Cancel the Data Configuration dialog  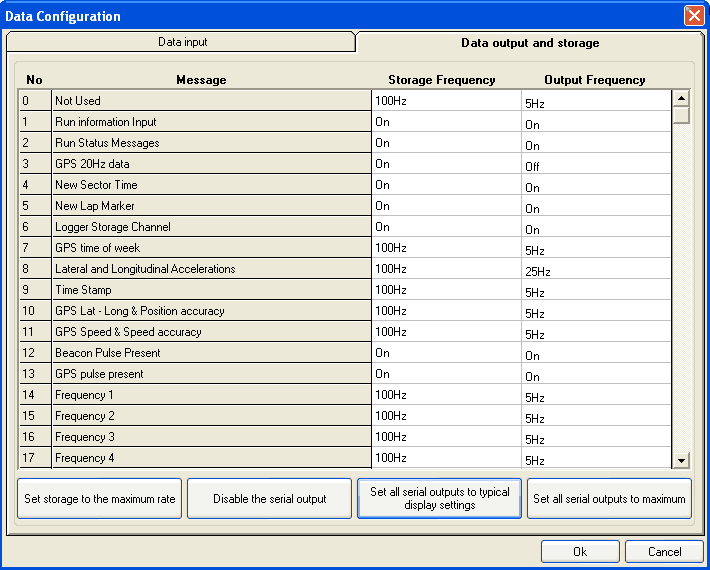[x=664, y=552]
